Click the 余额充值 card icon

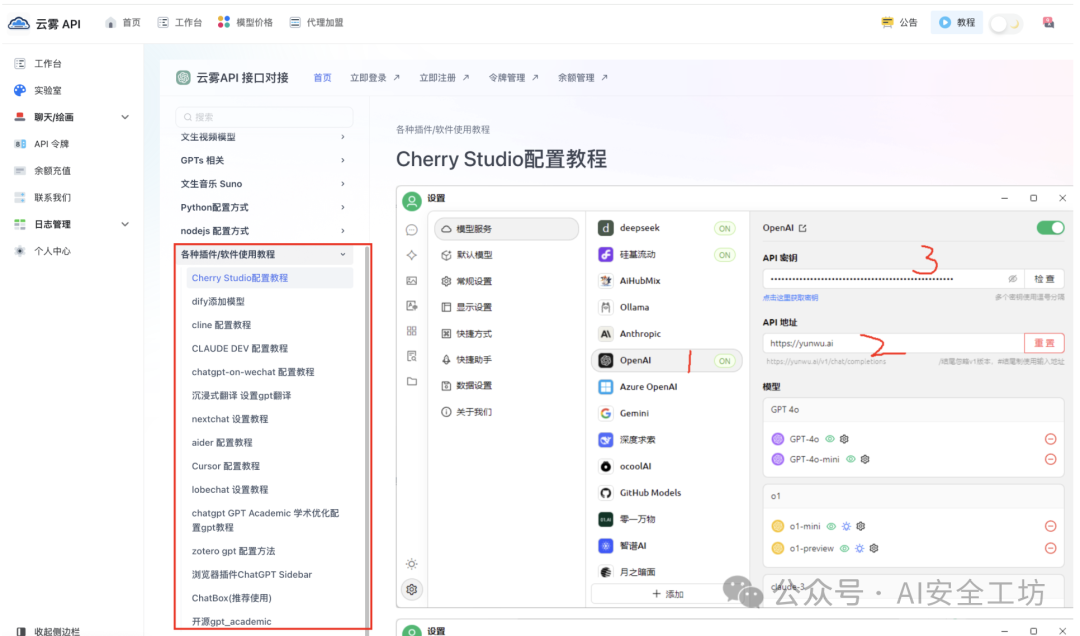[x=20, y=171]
